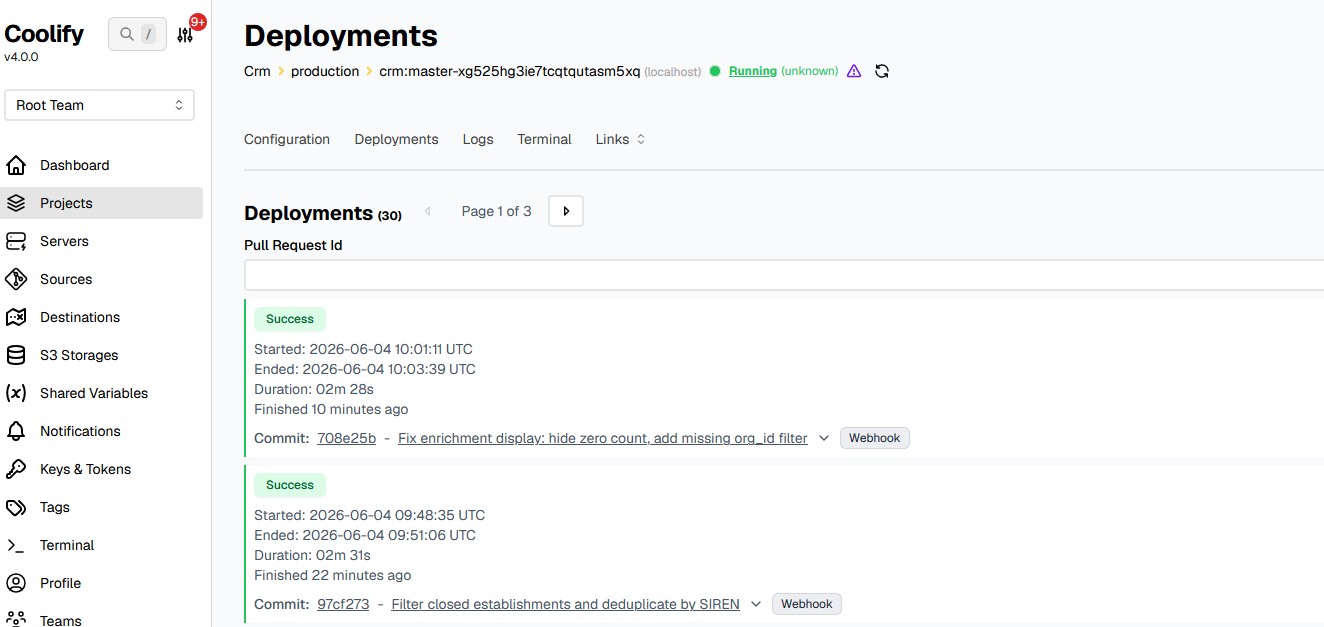Click the Keys & Tokens key icon
Screen dimensions: 1324x627
click(x=16, y=469)
